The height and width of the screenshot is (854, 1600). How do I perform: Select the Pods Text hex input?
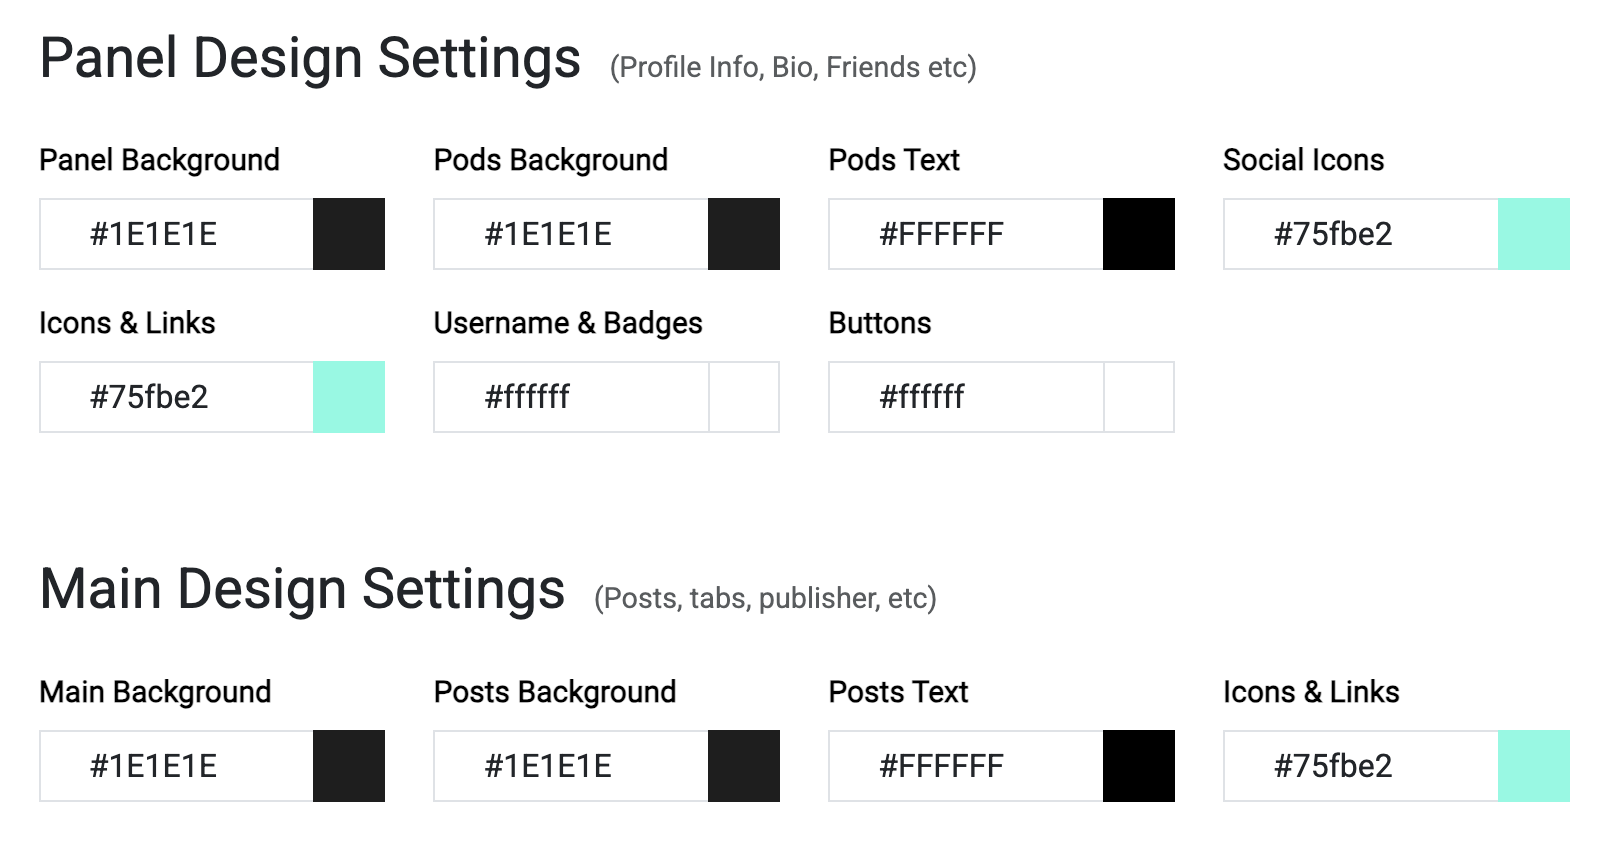[966, 234]
